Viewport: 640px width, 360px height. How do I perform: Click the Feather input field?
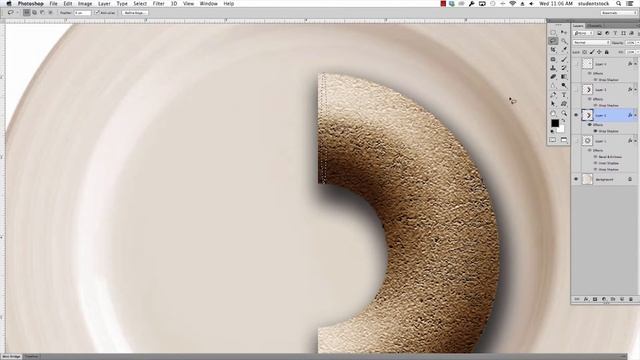coord(82,13)
